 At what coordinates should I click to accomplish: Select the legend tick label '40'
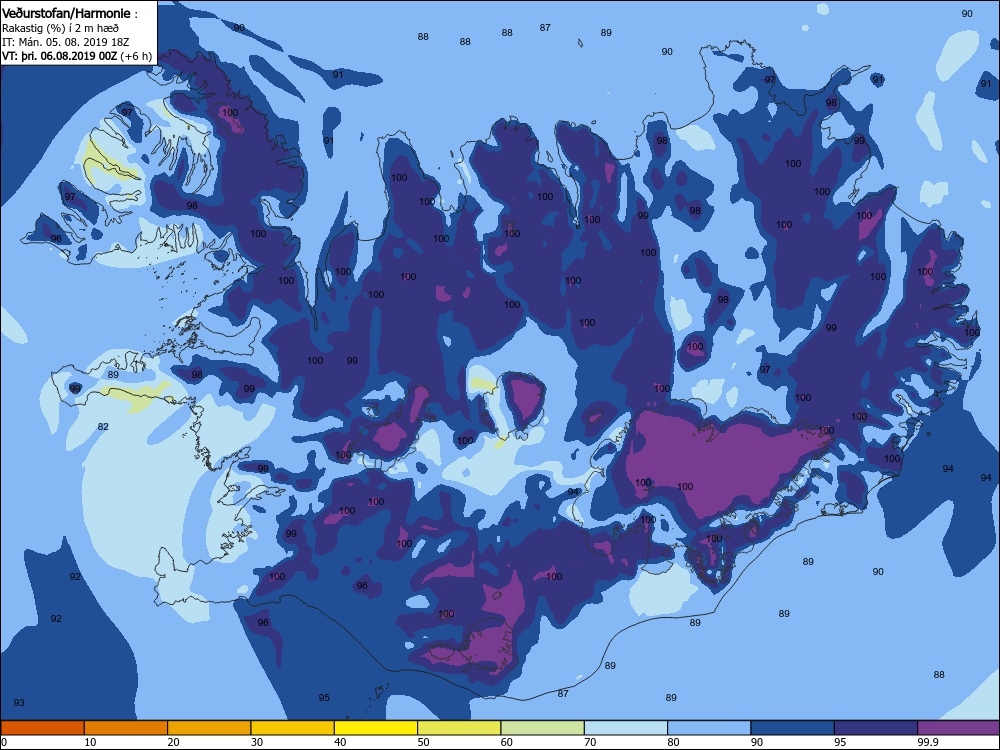(x=340, y=742)
